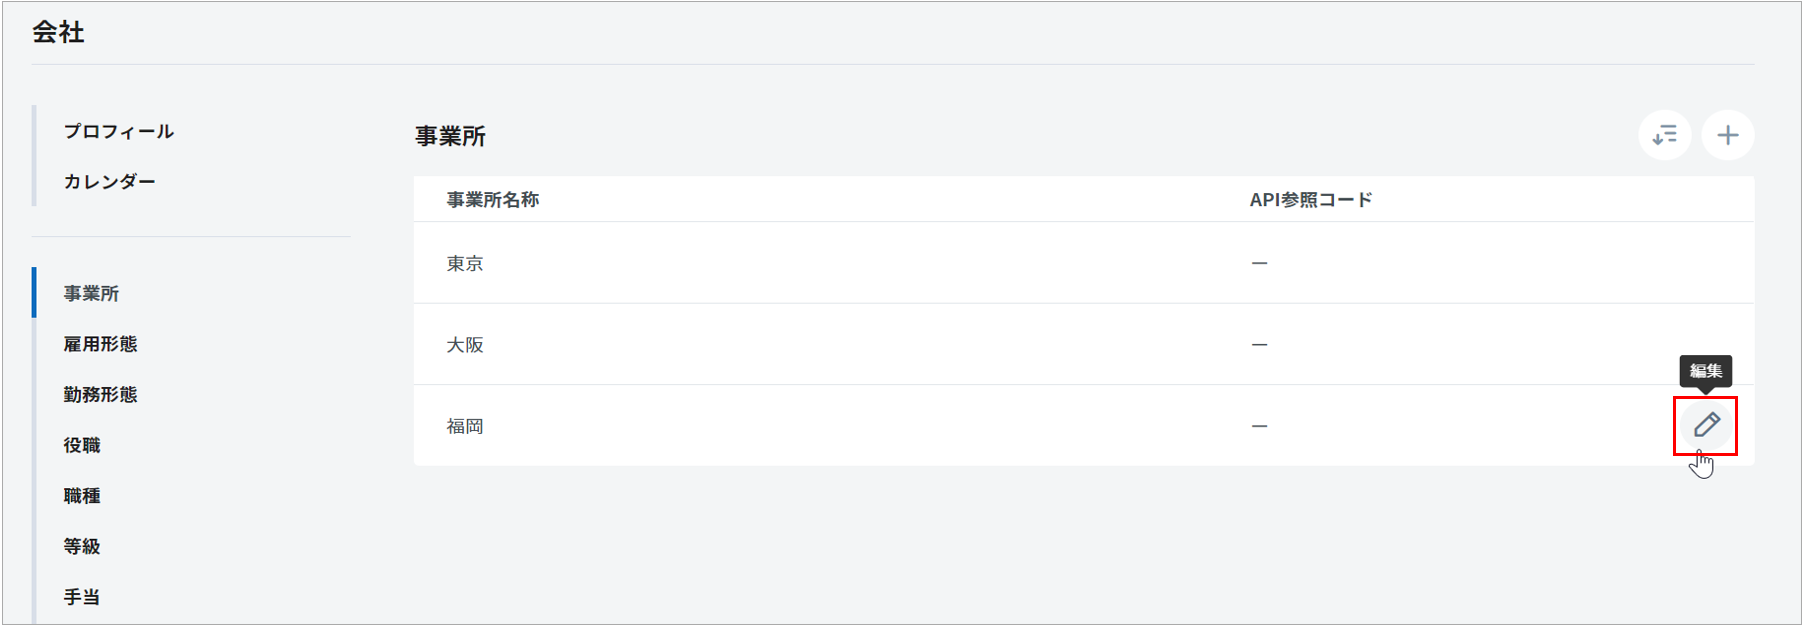Go to 手当 in the sidebar
1804x627 pixels.
[82, 597]
